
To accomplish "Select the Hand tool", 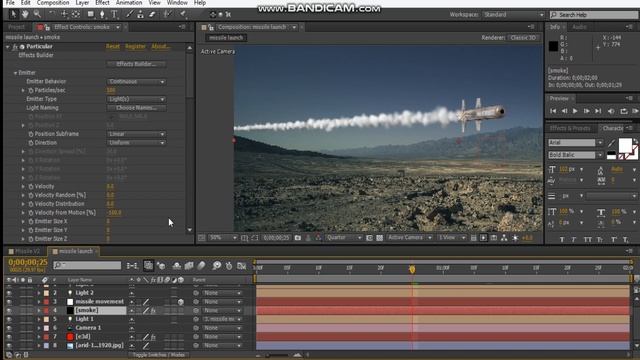I will click(25, 15).
